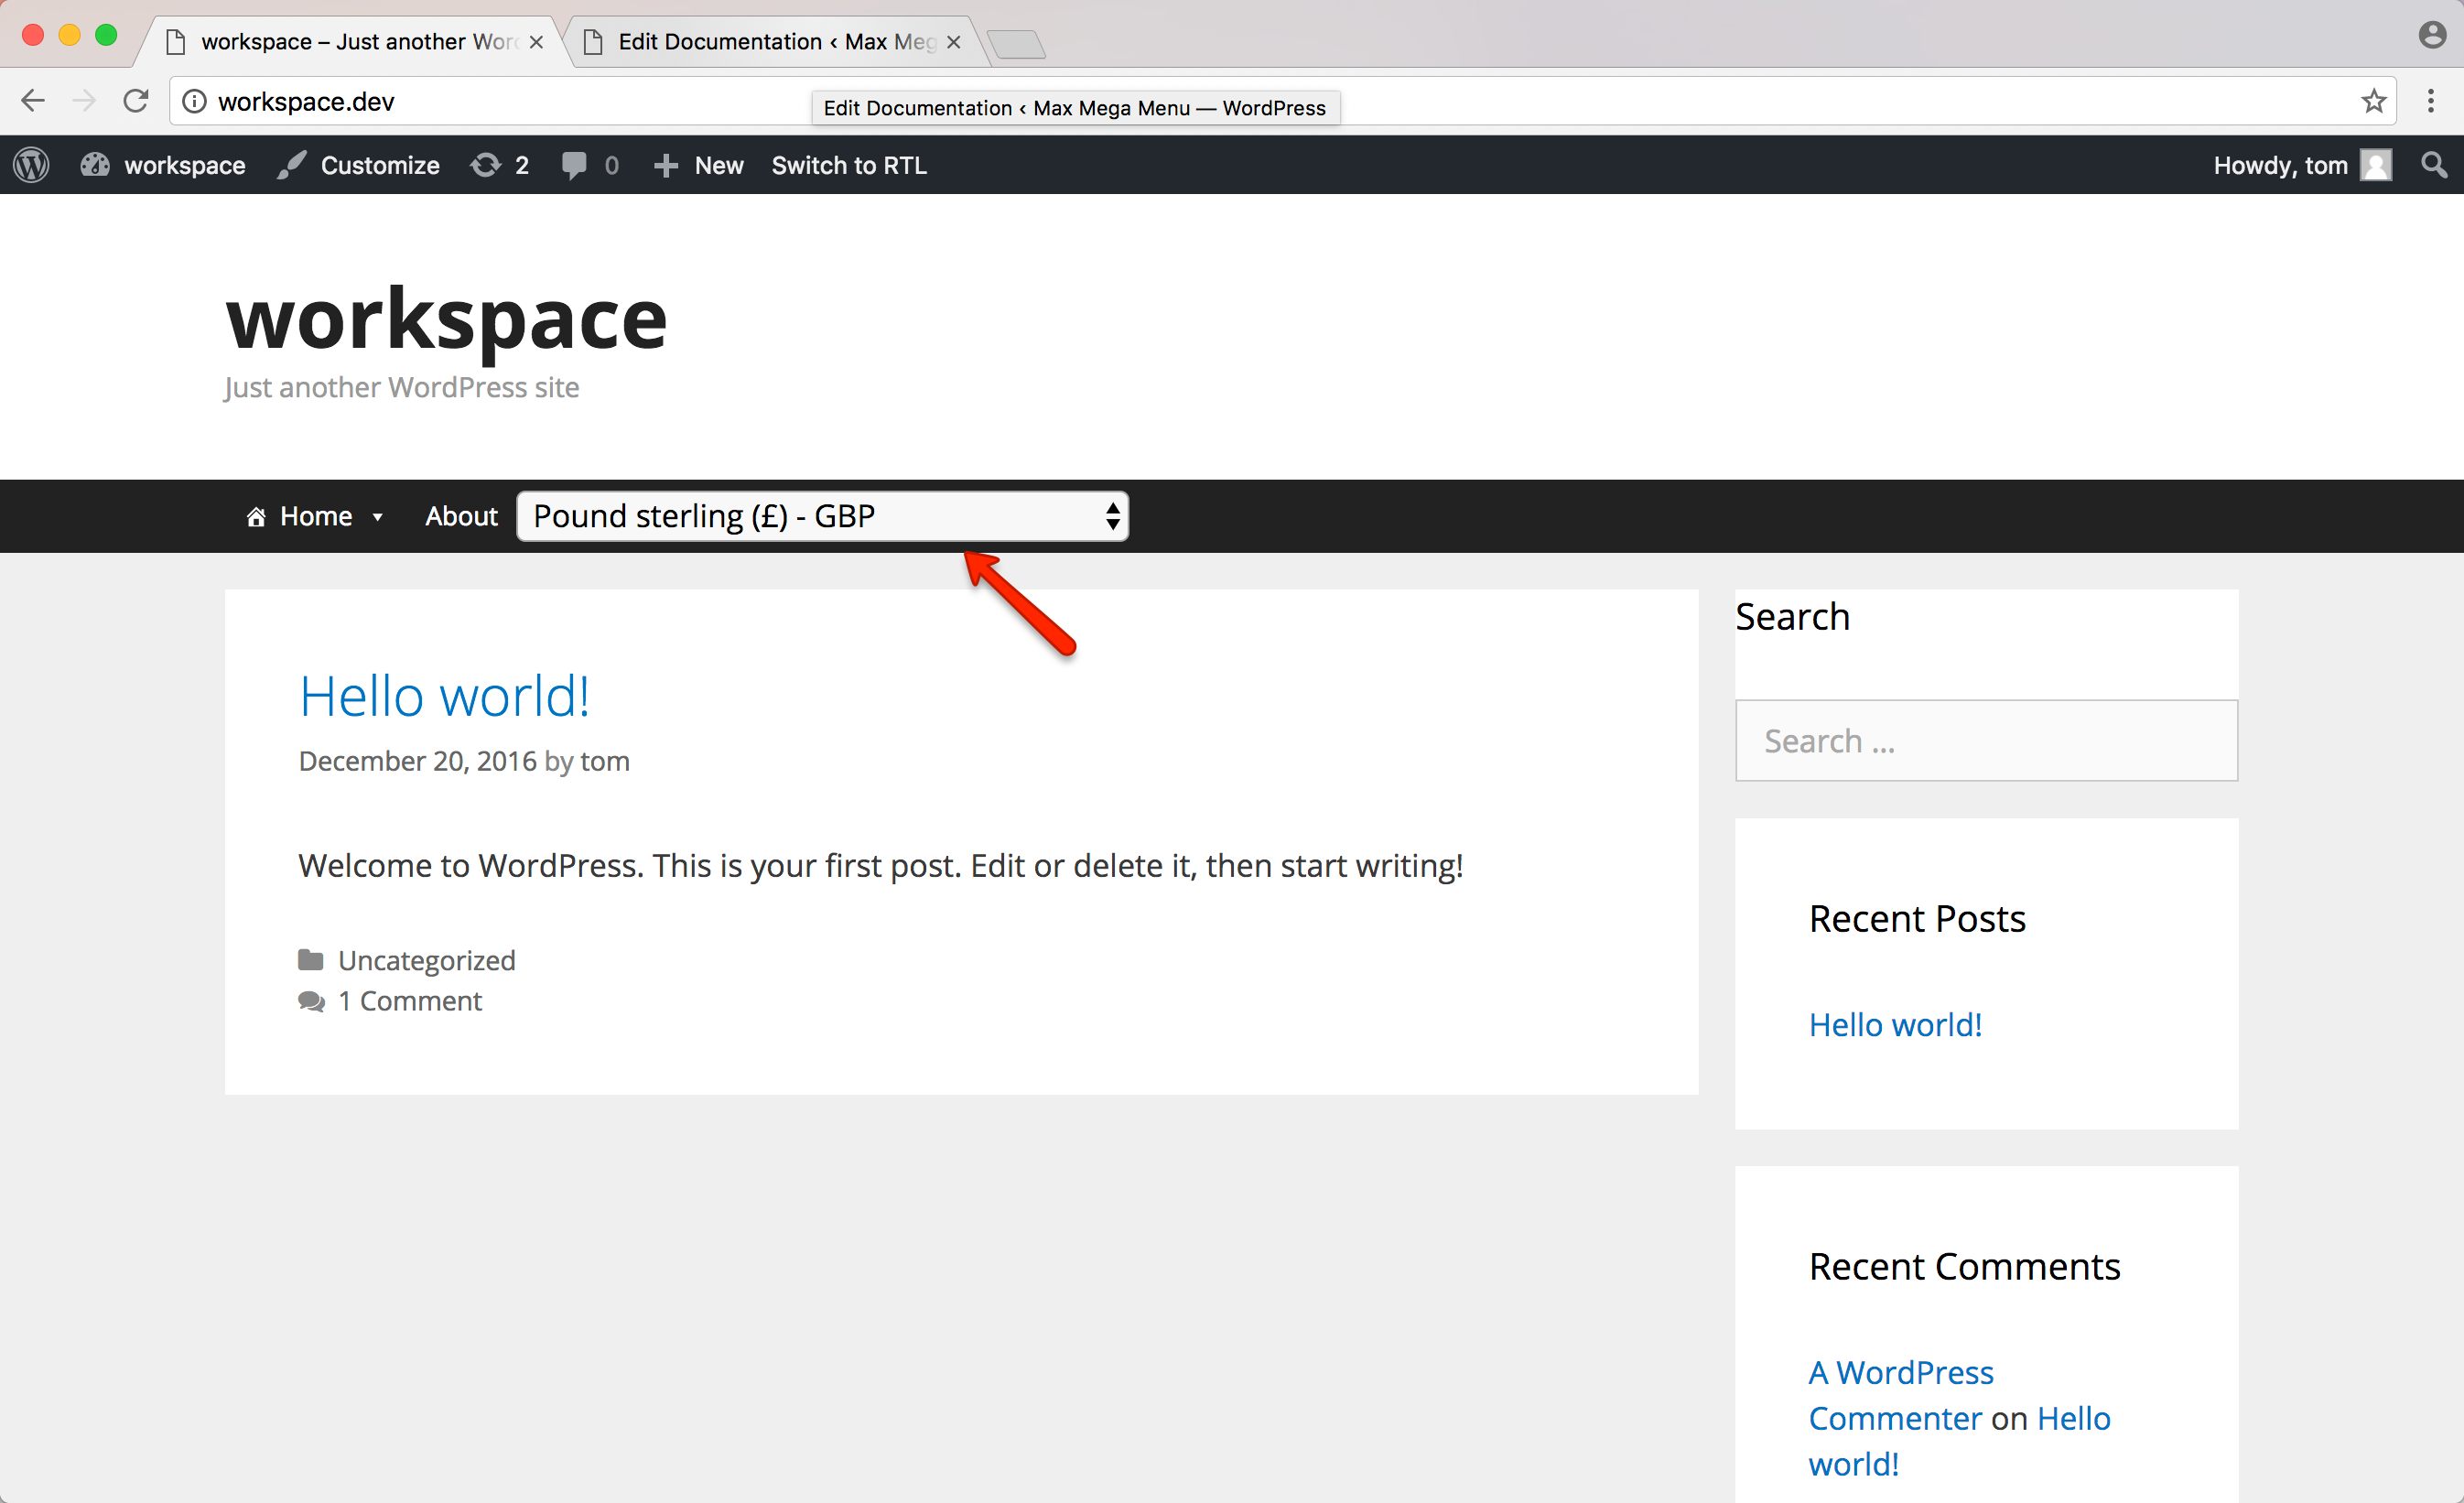The width and height of the screenshot is (2464, 1503).
Task: Click Switch to RTL in admin bar
Action: (x=848, y=165)
